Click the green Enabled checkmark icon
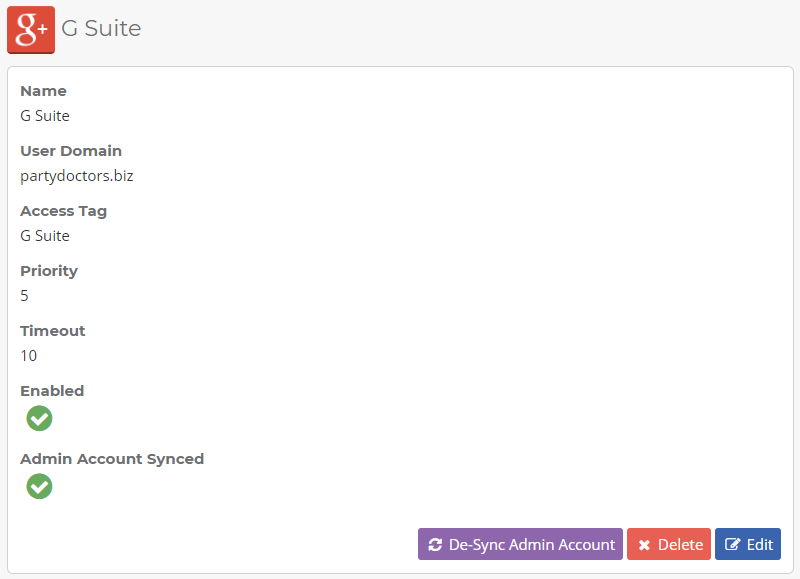This screenshot has width=800, height=579. [x=39, y=419]
